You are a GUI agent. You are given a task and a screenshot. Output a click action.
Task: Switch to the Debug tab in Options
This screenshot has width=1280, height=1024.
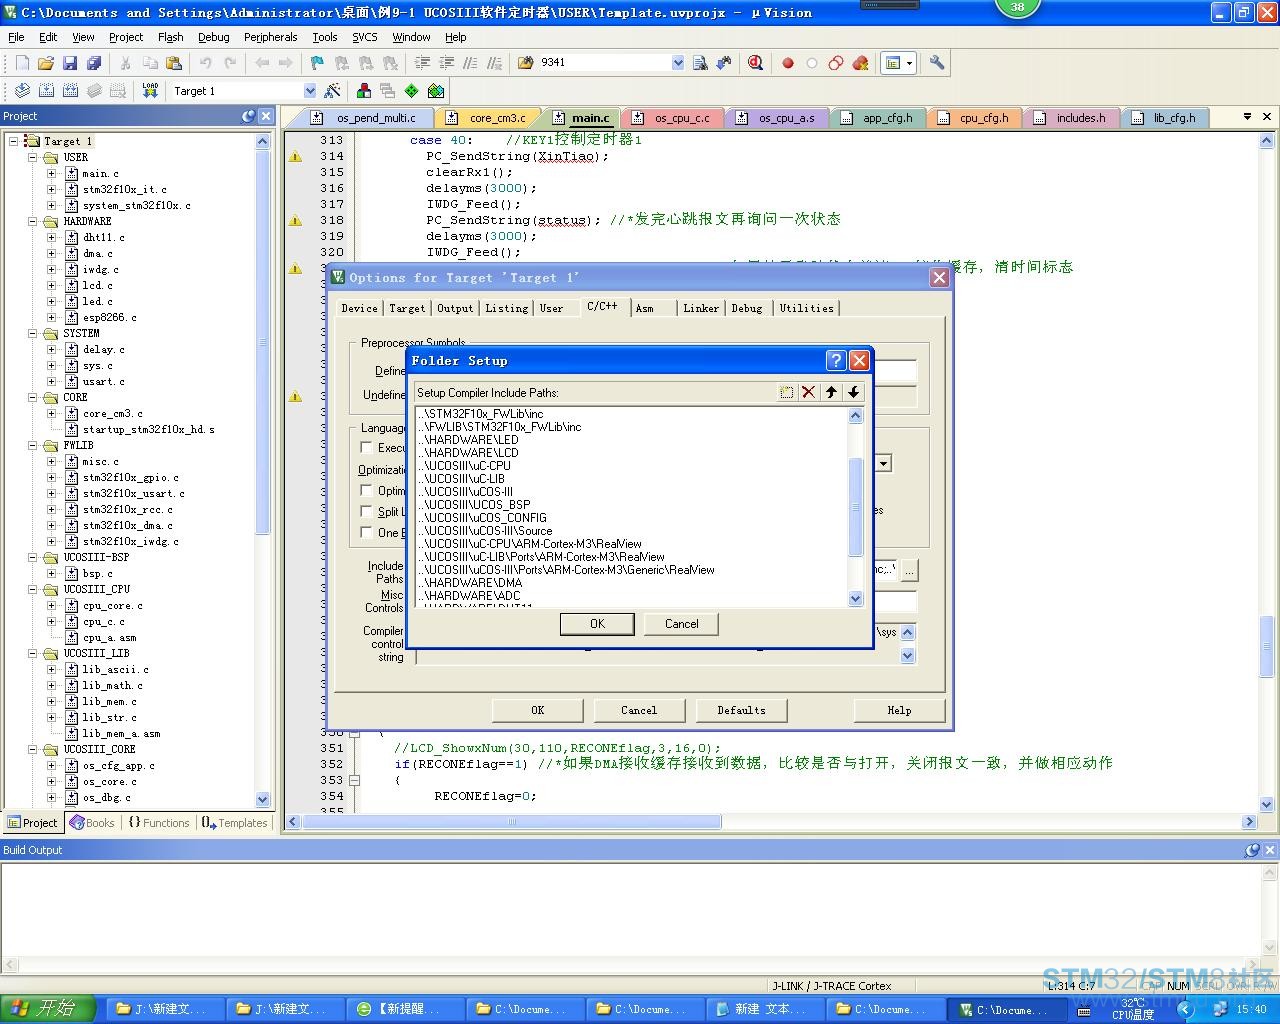tap(747, 308)
